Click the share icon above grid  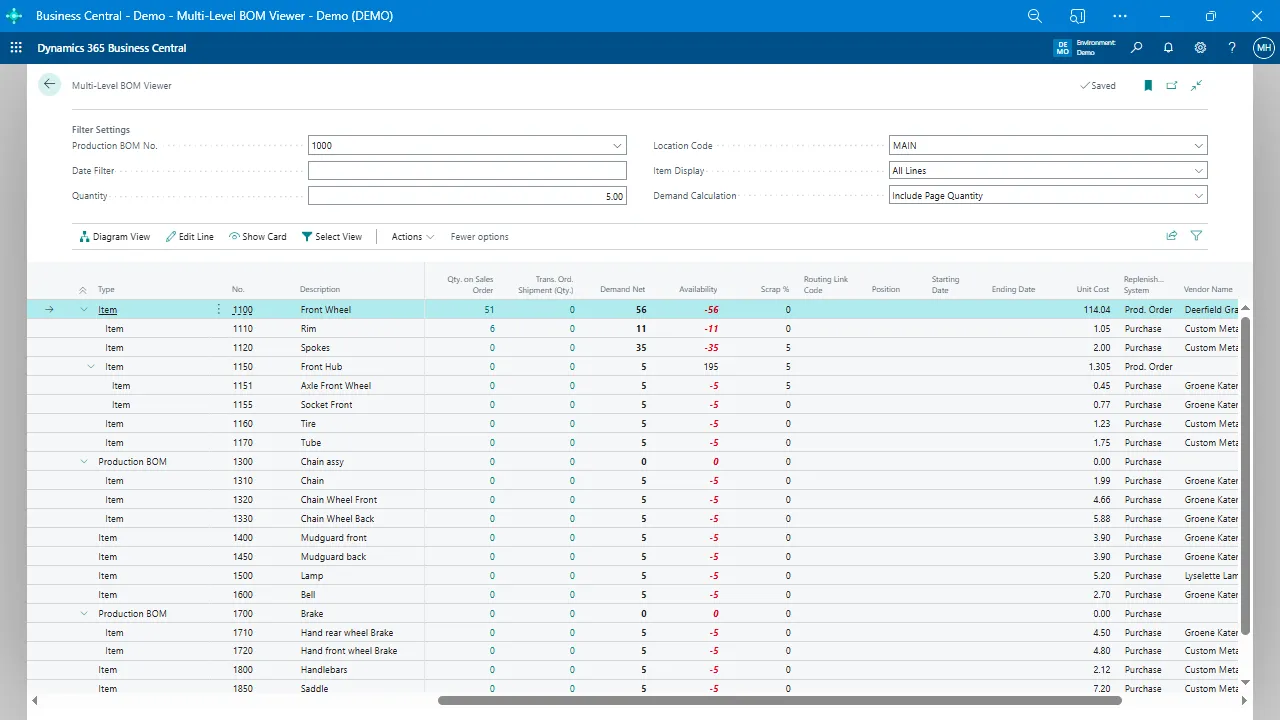coord(1172,236)
